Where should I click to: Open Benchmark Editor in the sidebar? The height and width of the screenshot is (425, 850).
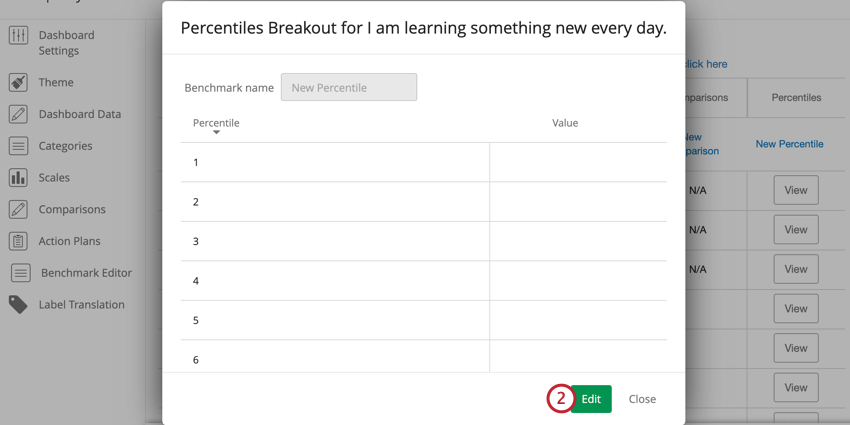pos(86,273)
